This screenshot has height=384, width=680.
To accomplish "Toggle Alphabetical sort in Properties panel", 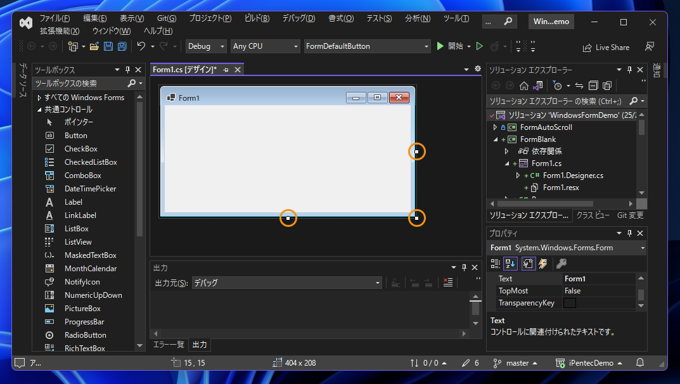I will (x=510, y=263).
